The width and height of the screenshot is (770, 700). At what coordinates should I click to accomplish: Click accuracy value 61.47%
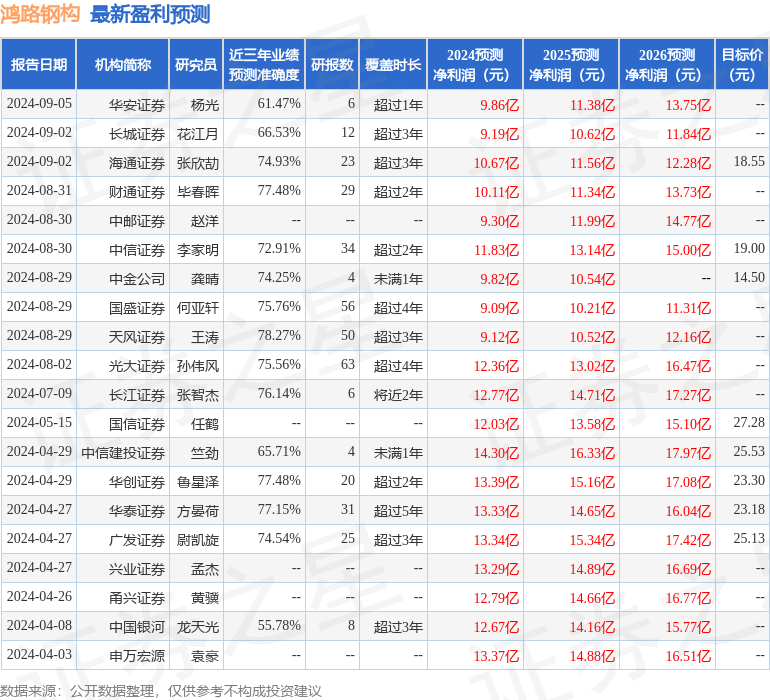point(279,103)
